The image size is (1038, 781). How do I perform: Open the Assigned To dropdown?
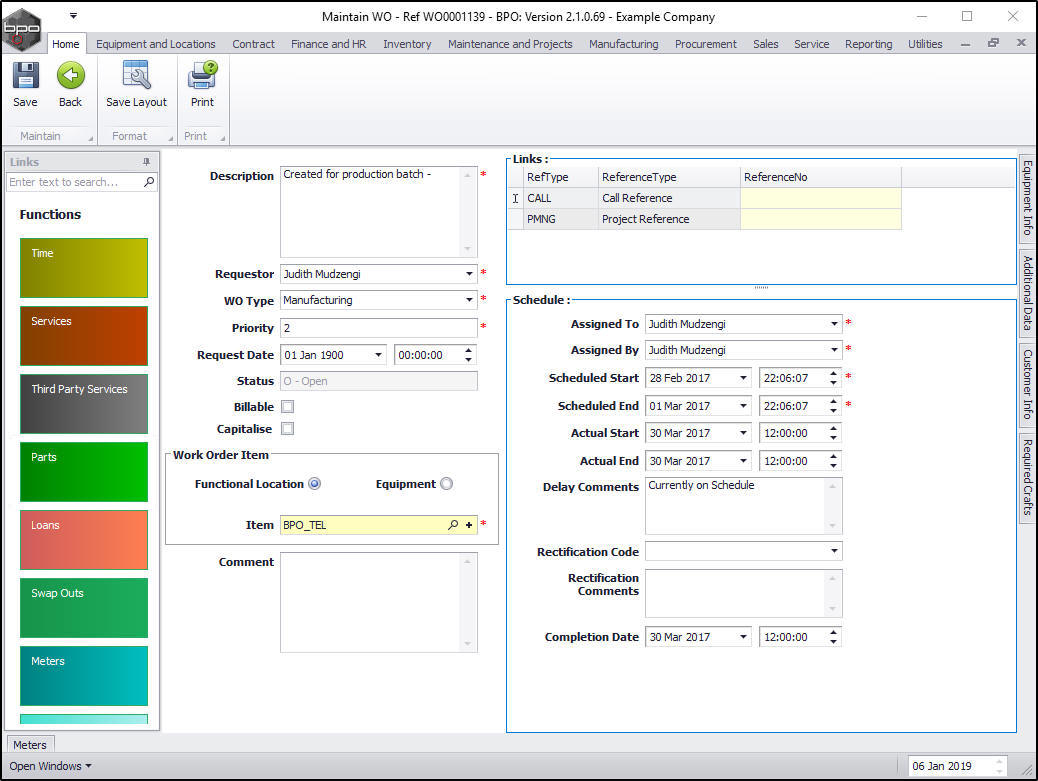point(834,324)
